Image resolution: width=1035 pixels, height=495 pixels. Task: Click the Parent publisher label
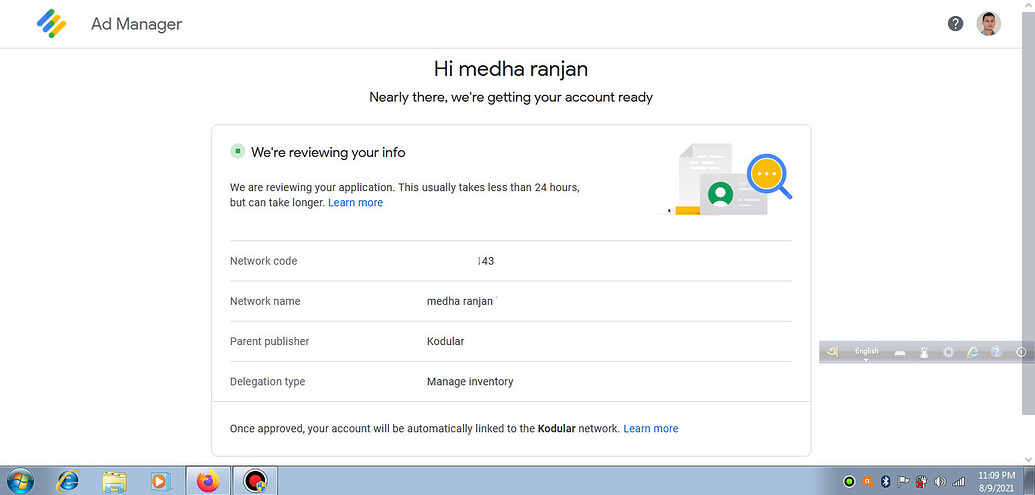click(269, 341)
